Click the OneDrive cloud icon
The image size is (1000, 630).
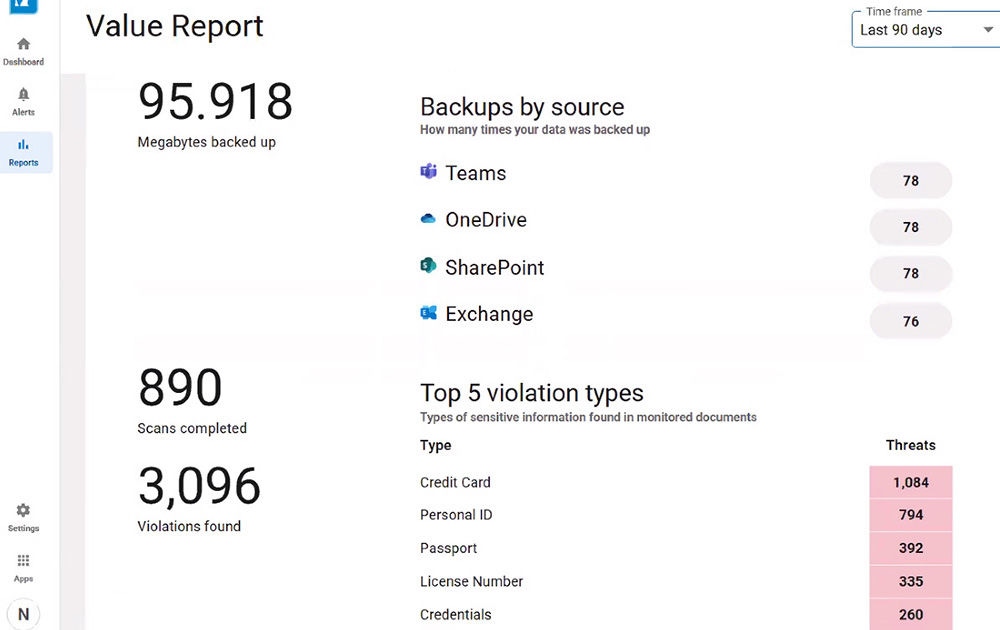pos(429,219)
